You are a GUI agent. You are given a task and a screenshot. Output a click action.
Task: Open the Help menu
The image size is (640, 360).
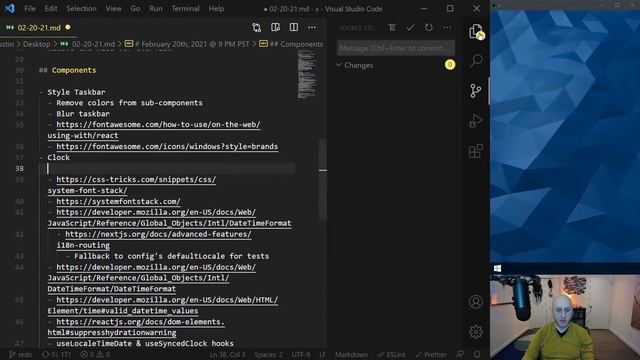pyautogui.click(x=216, y=9)
